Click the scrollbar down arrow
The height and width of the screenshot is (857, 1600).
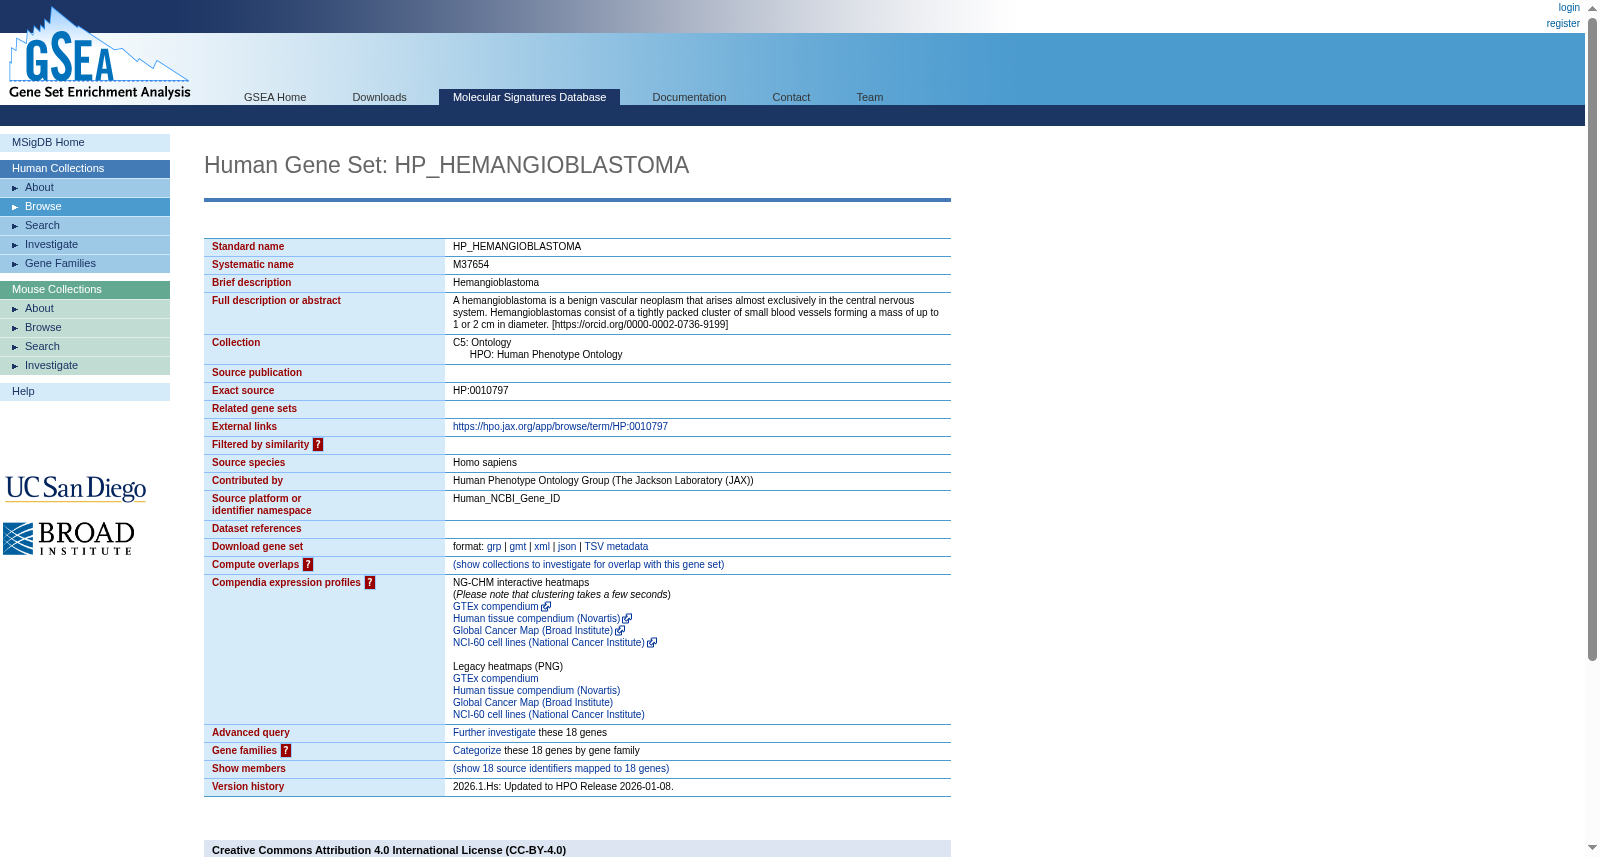tap(1593, 848)
